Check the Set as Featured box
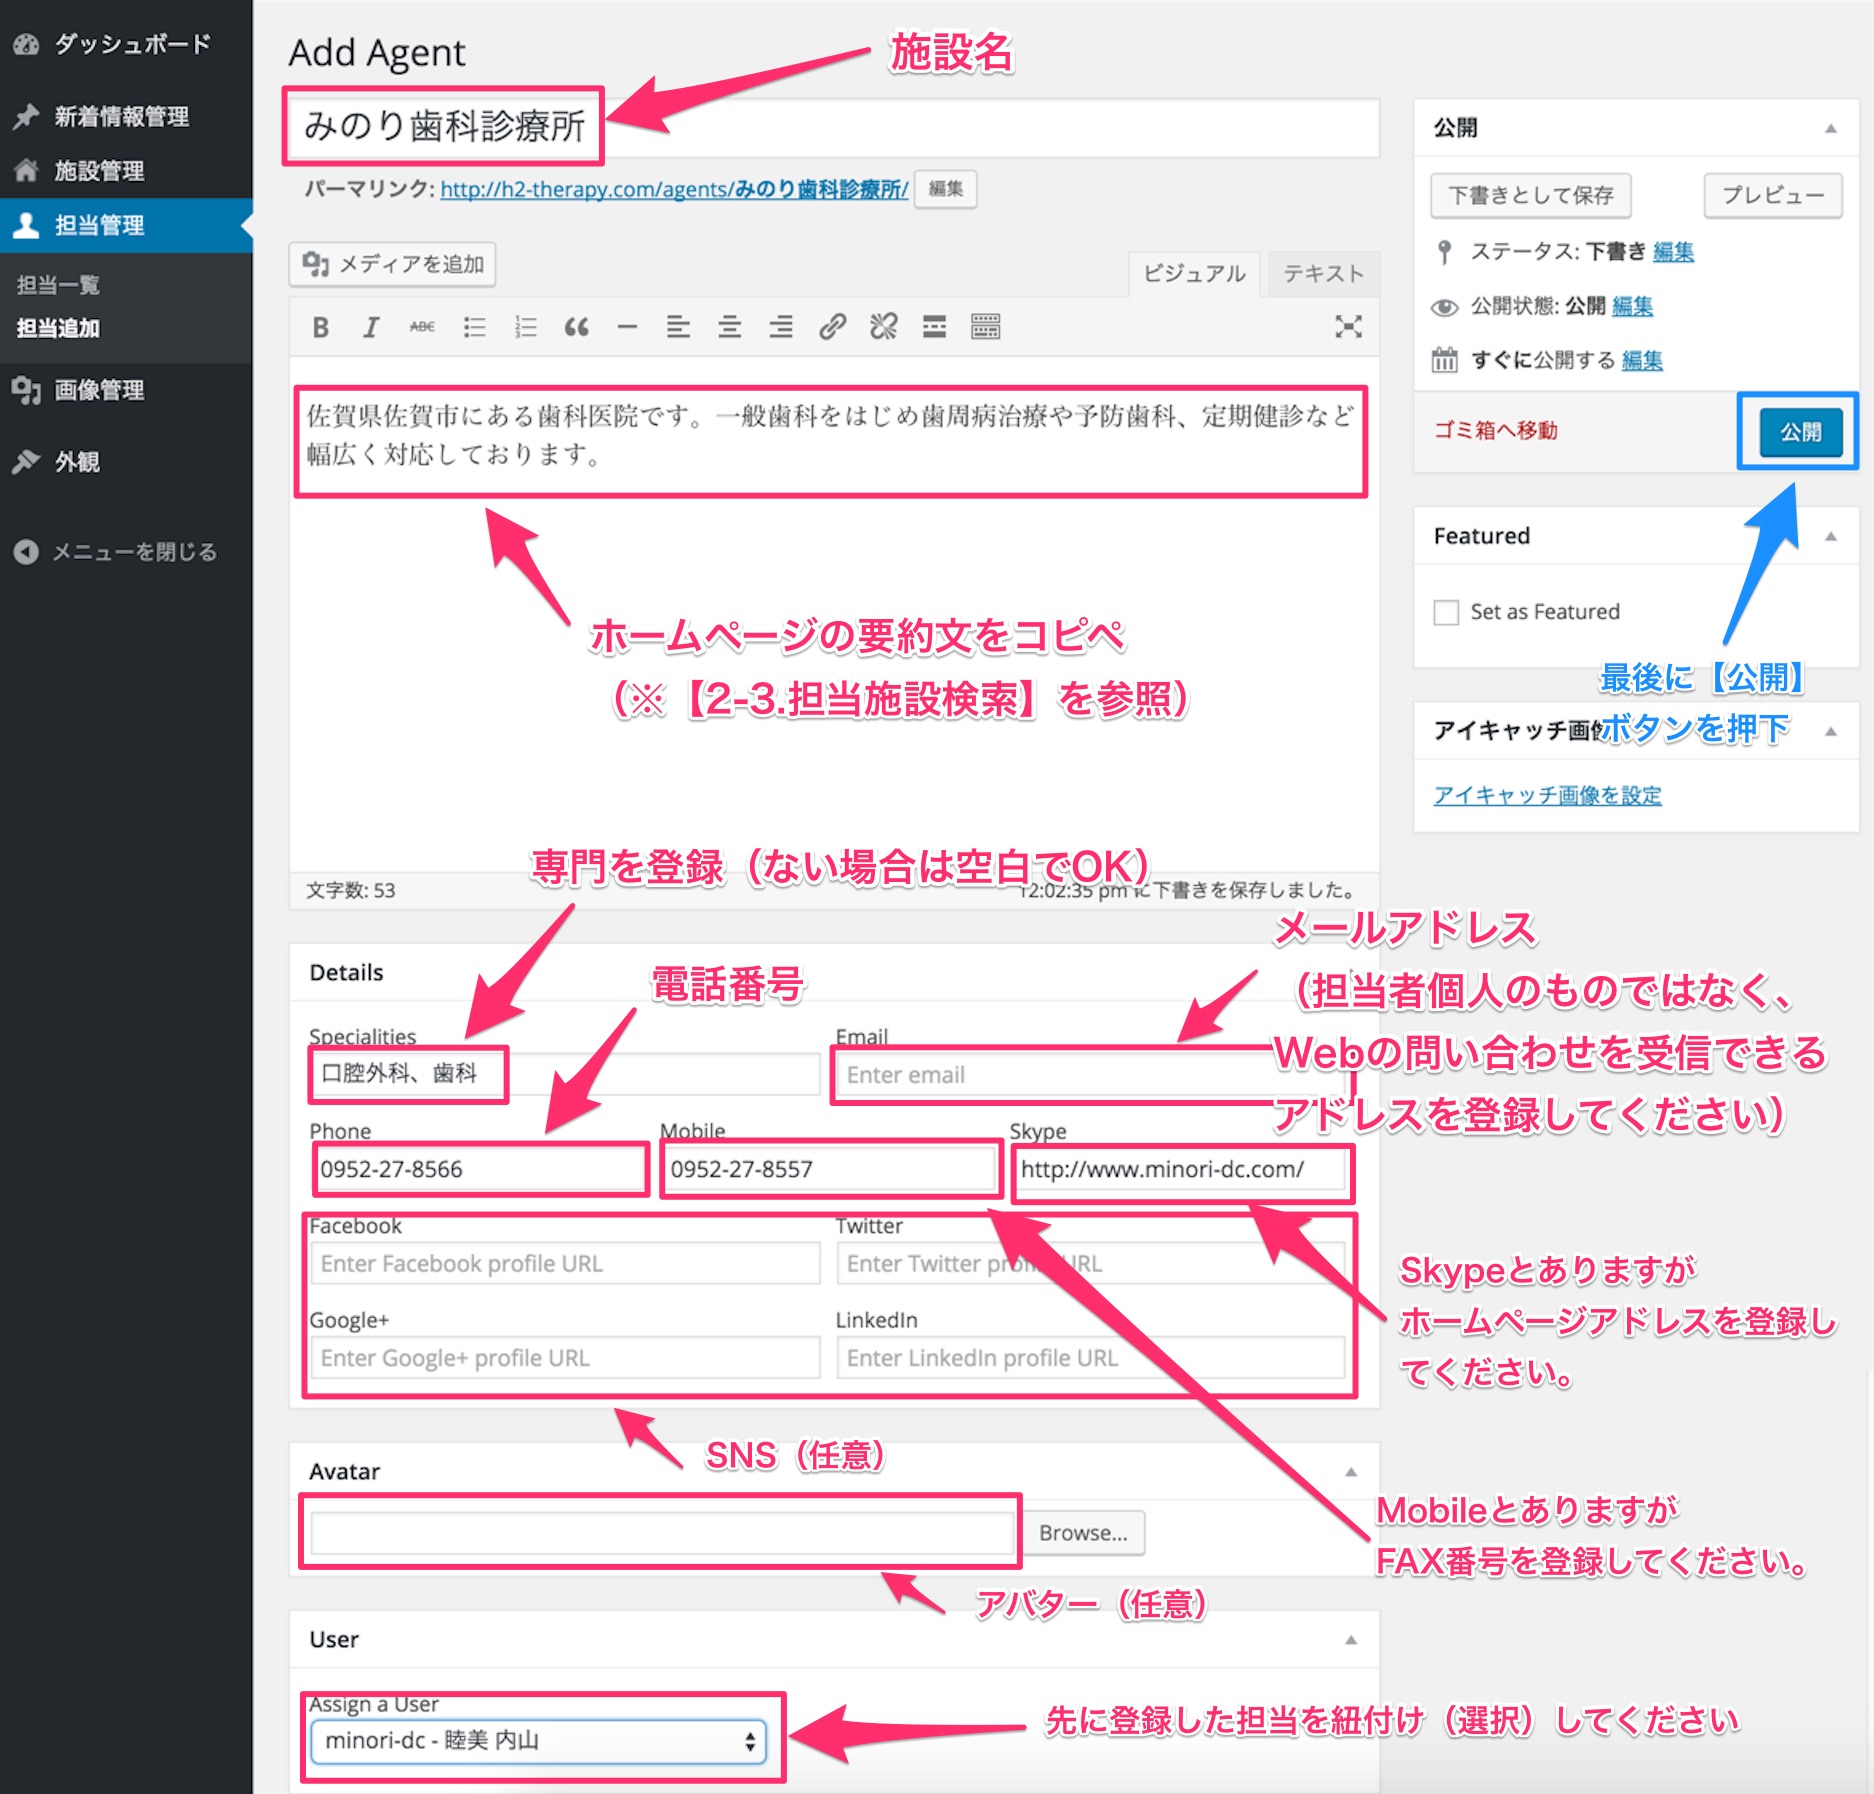 pyautogui.click(x=1446, y=612)
